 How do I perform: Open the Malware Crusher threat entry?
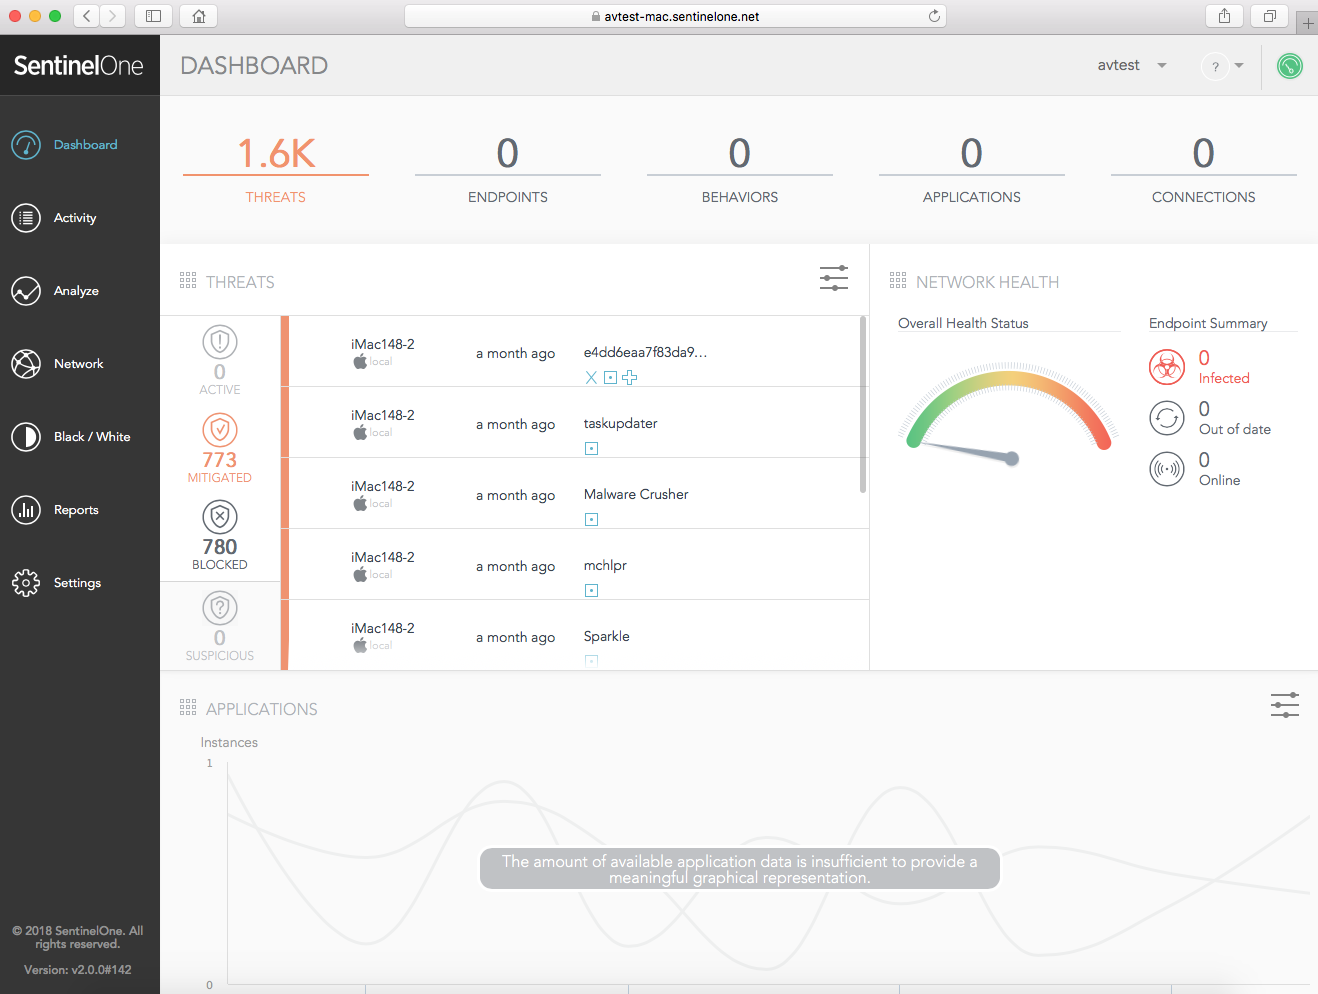point(636,494)
